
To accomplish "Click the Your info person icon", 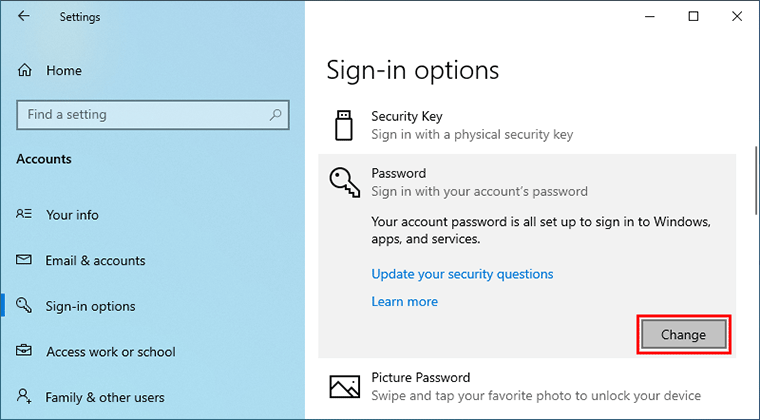I will (24, 214).
